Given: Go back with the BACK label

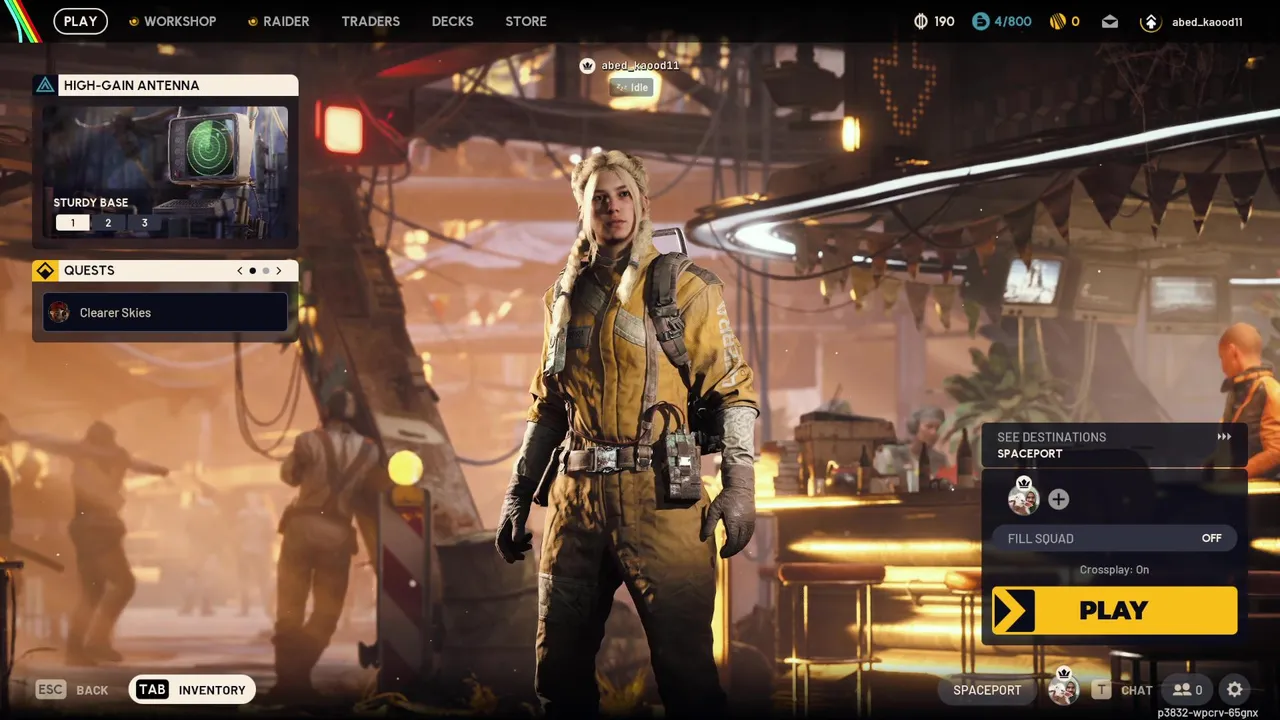Looking at the screenshot, I should tap(92, 690).
